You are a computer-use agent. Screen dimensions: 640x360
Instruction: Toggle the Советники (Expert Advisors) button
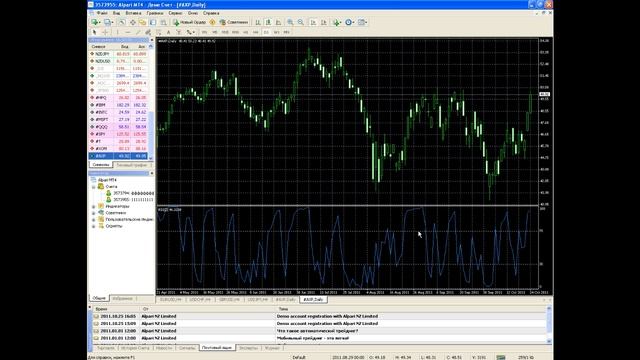[x=234, y=22]
